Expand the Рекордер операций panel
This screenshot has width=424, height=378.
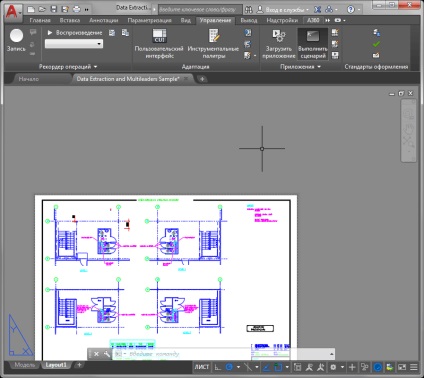tap(68, 67)
